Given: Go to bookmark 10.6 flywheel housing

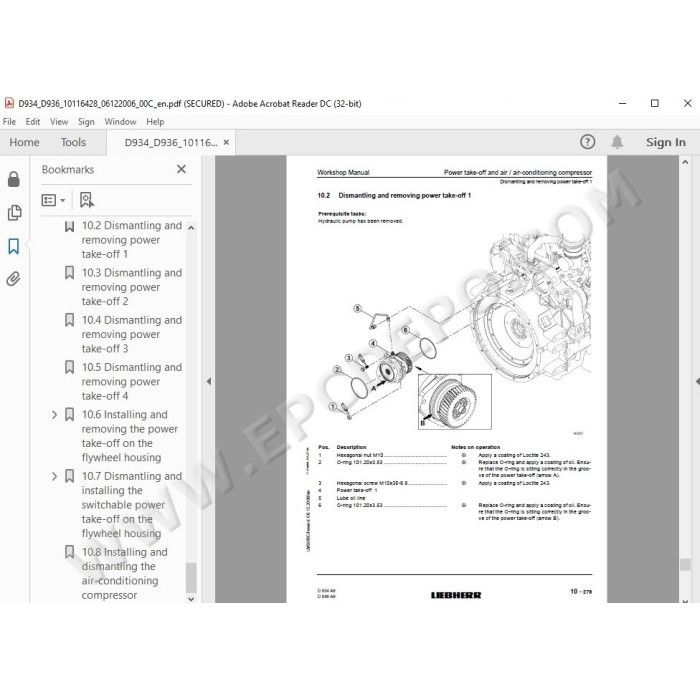Looking at the screenshot, I should coord(130,436).
